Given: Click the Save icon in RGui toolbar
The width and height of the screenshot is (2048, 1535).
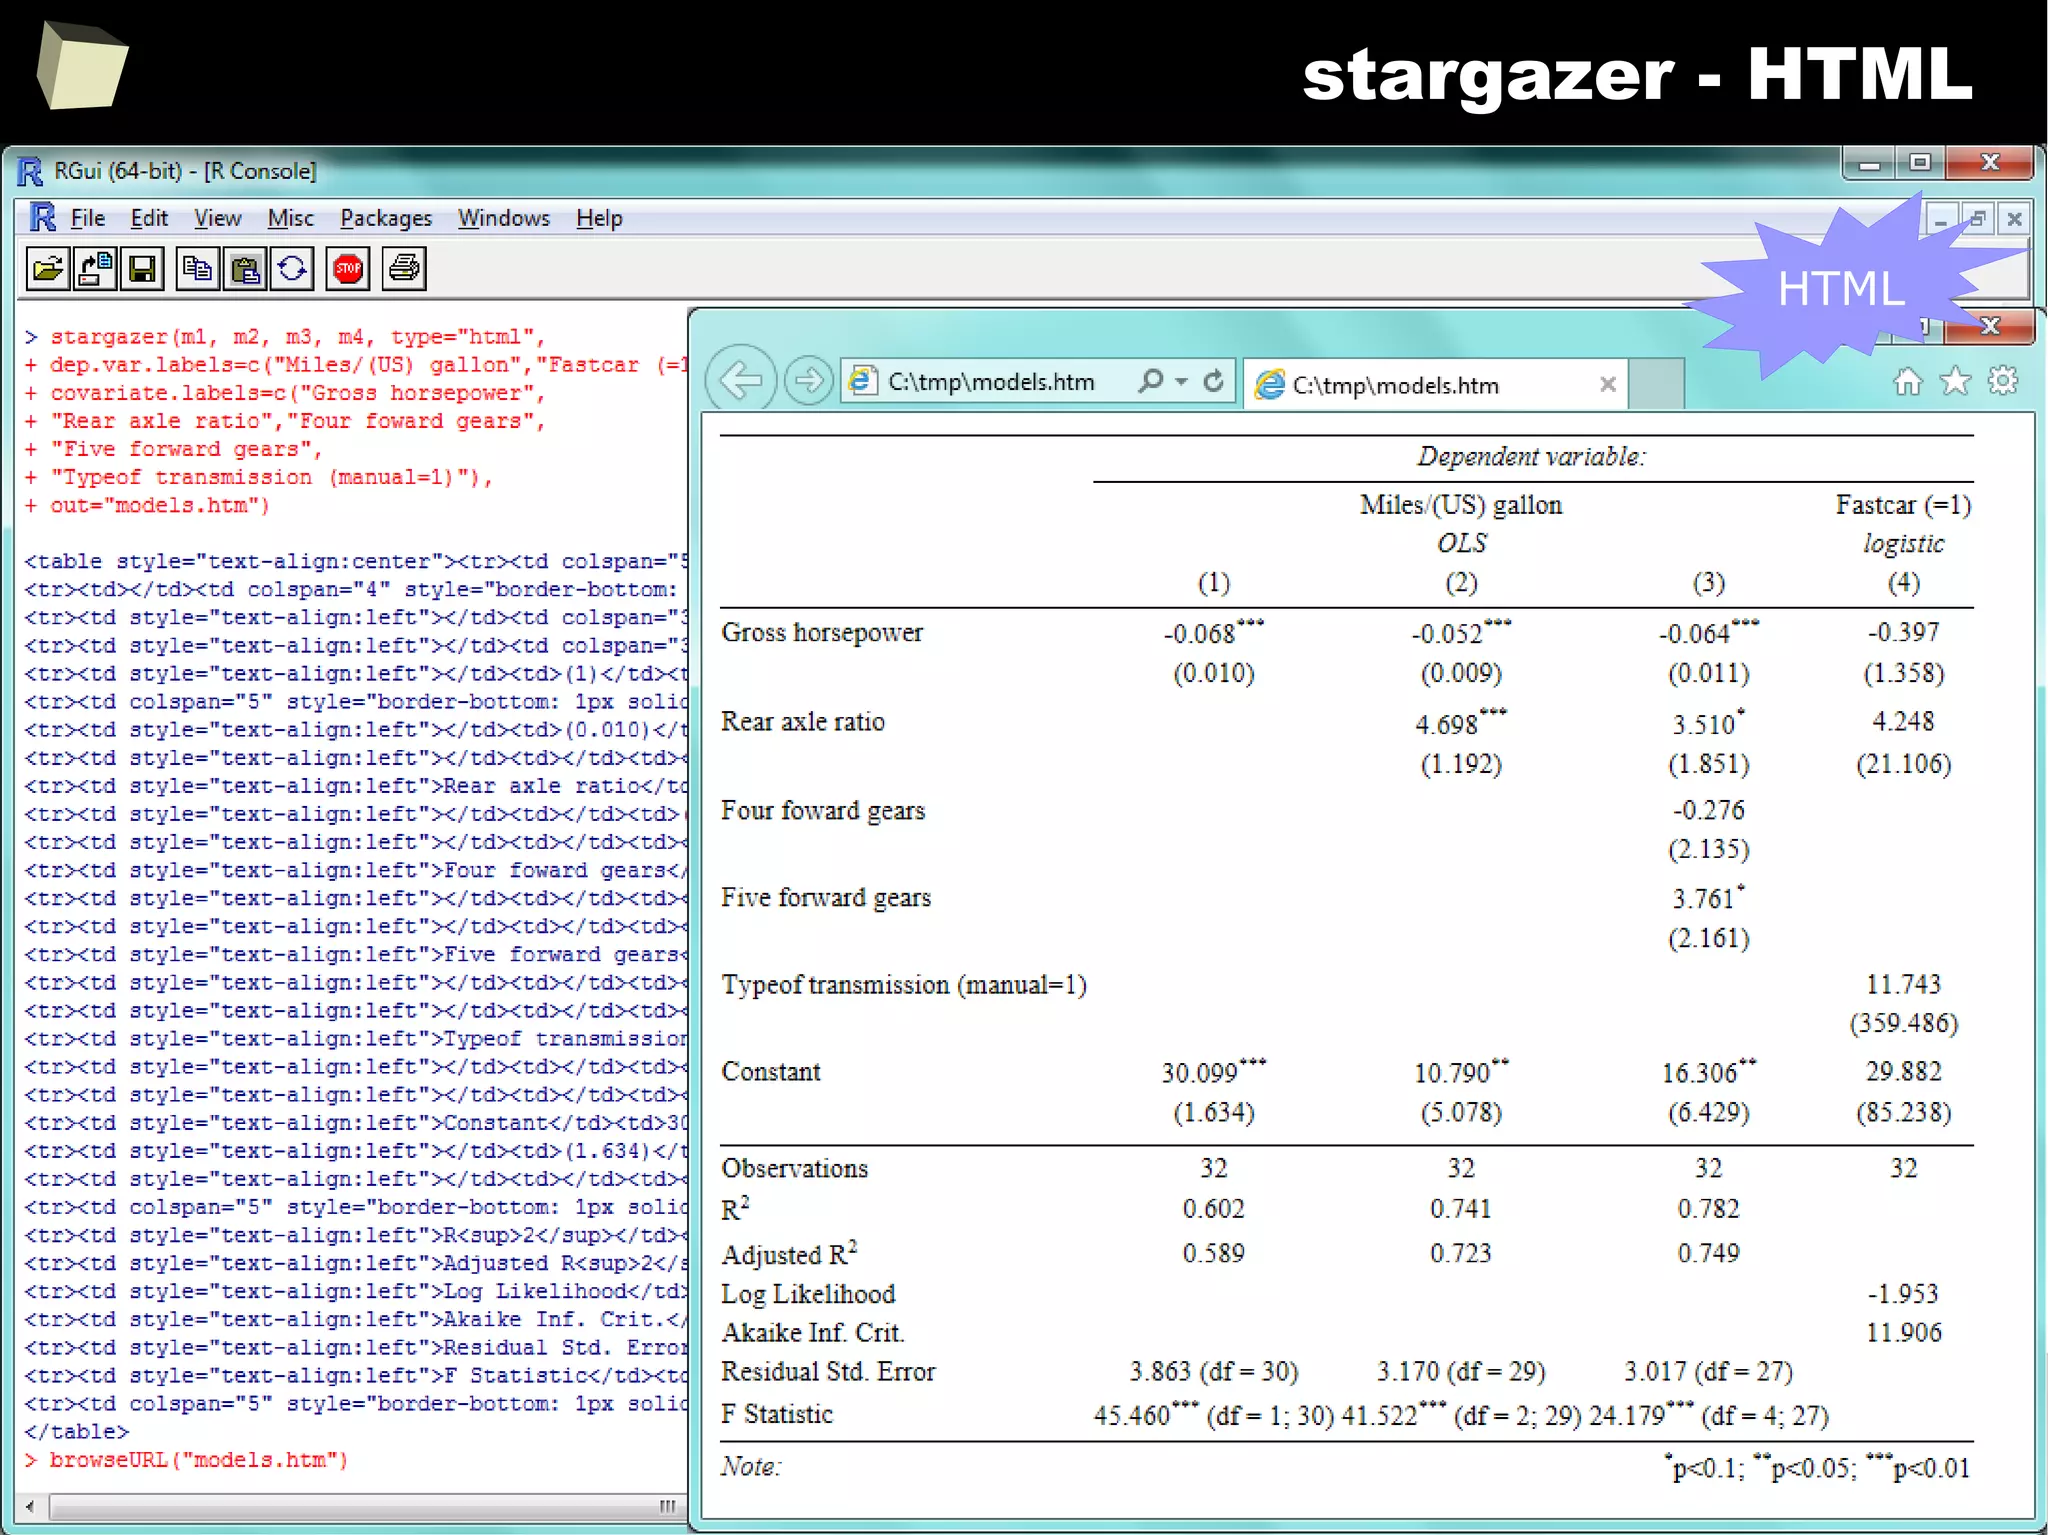Looking at the screenshot, I should (141, 268).
